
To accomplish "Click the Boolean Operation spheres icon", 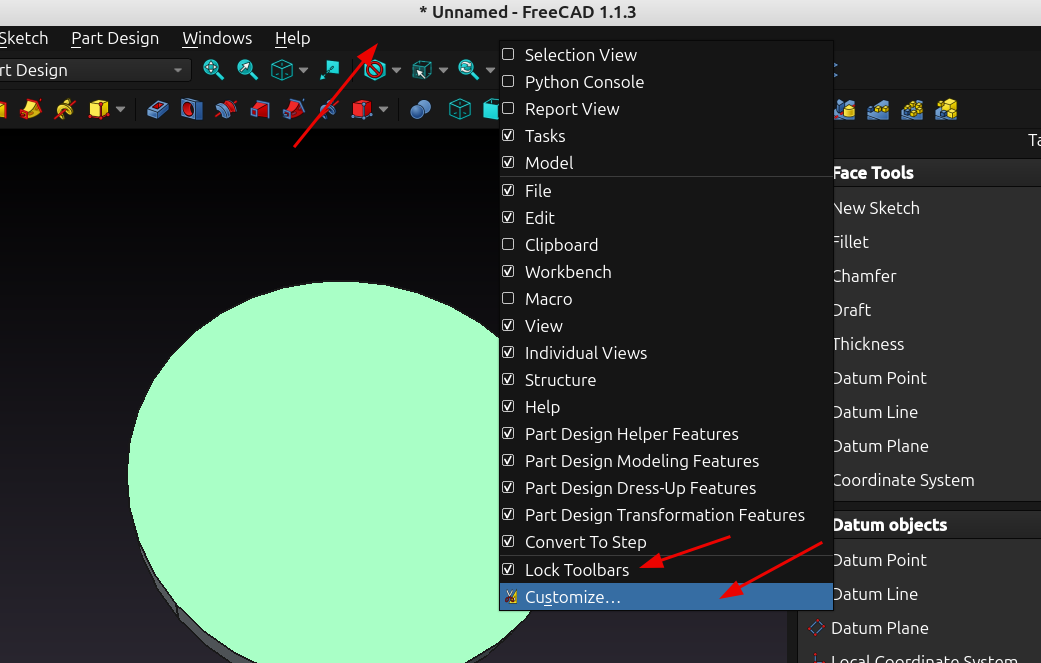I will click(420, 109).
